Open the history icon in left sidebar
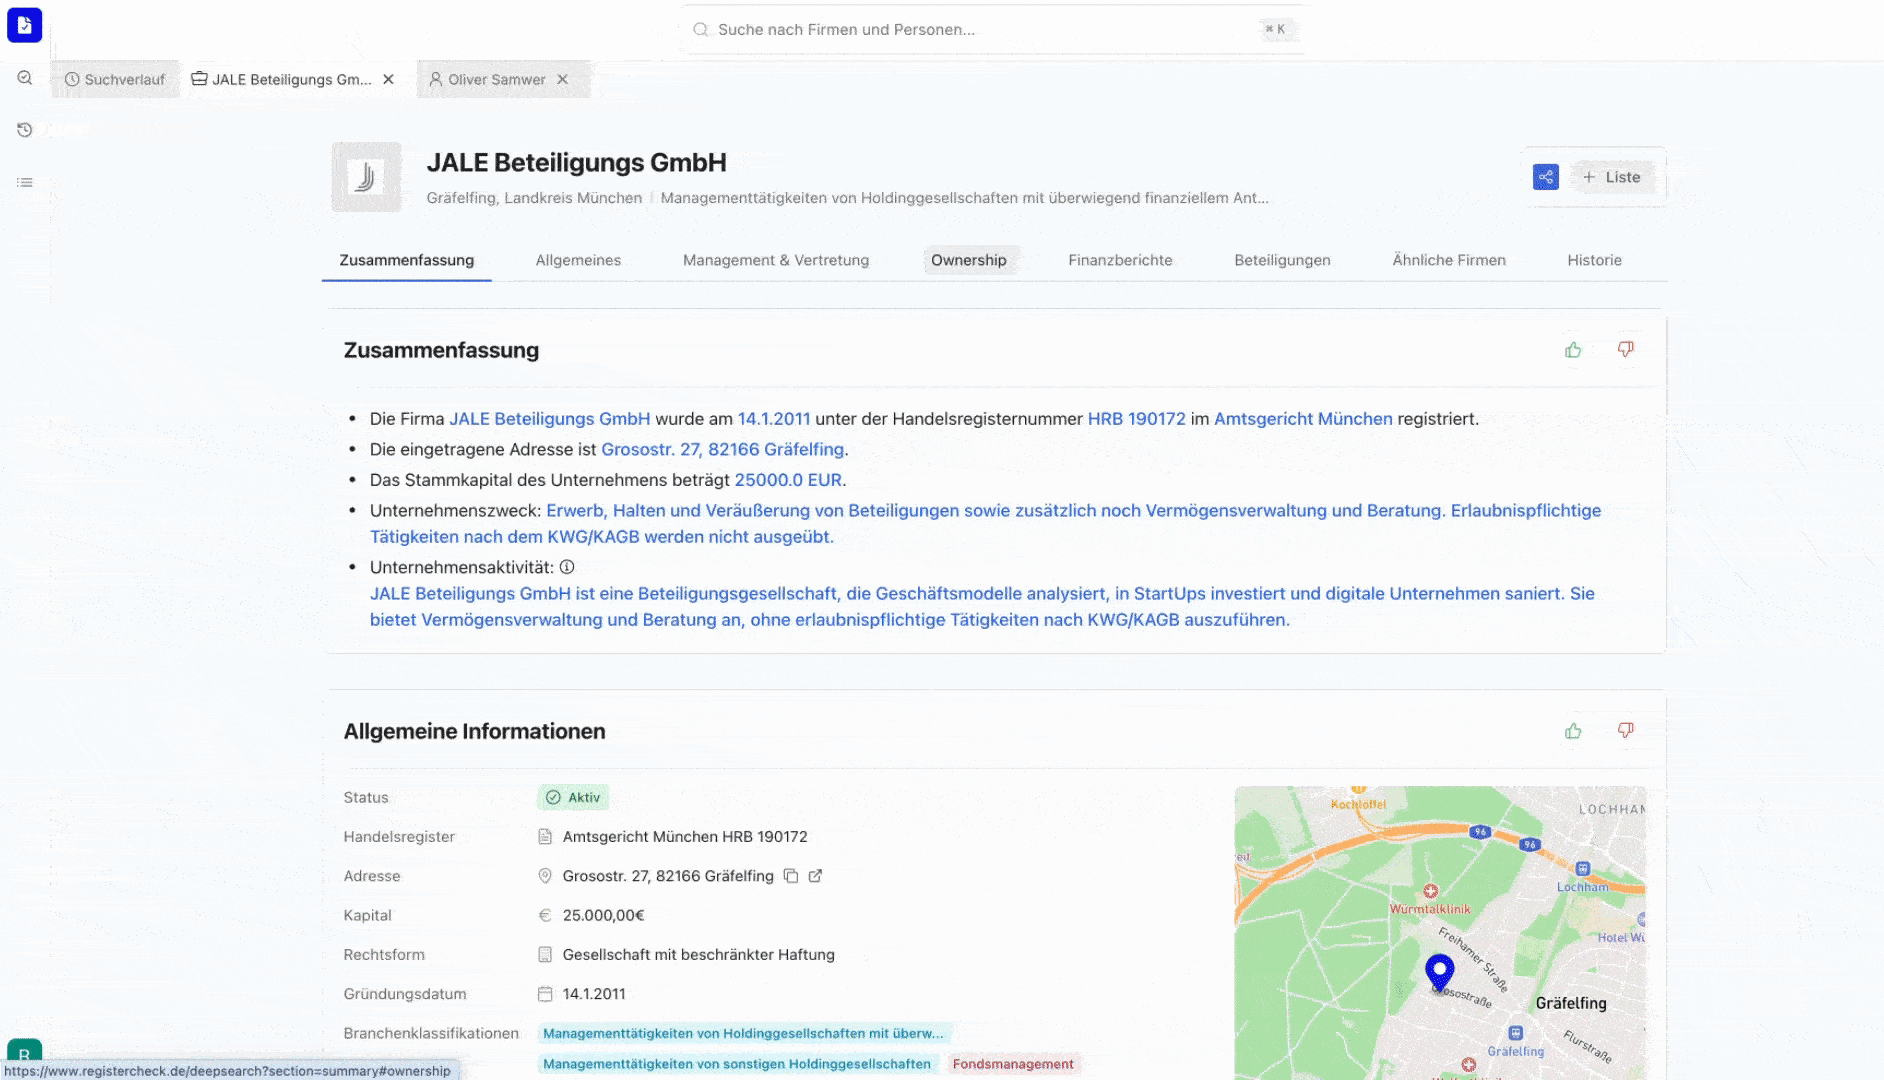1884x1080 pixels. point(25,130)
